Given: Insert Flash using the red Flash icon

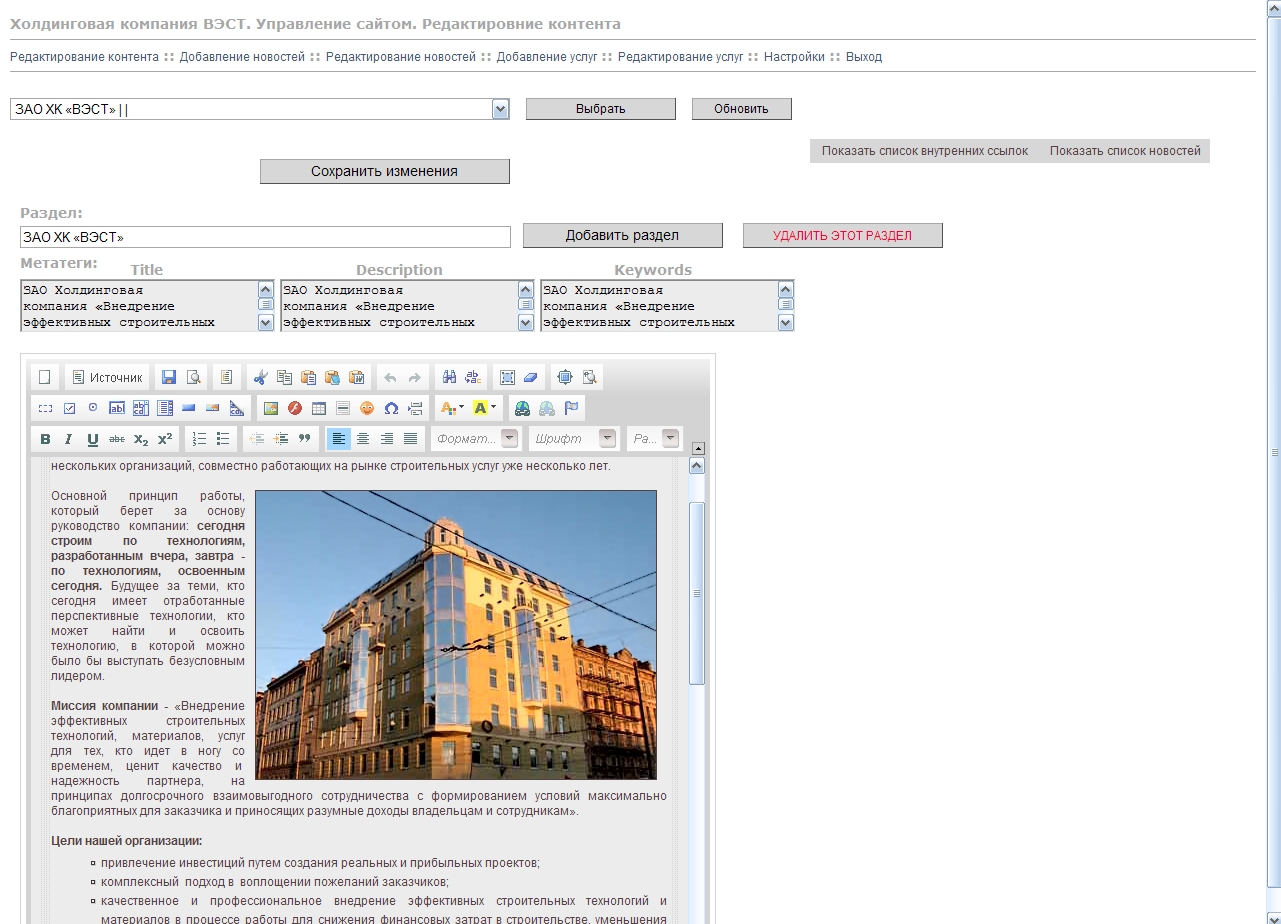Looking at the screenshot, I should [x=294, y=408].
